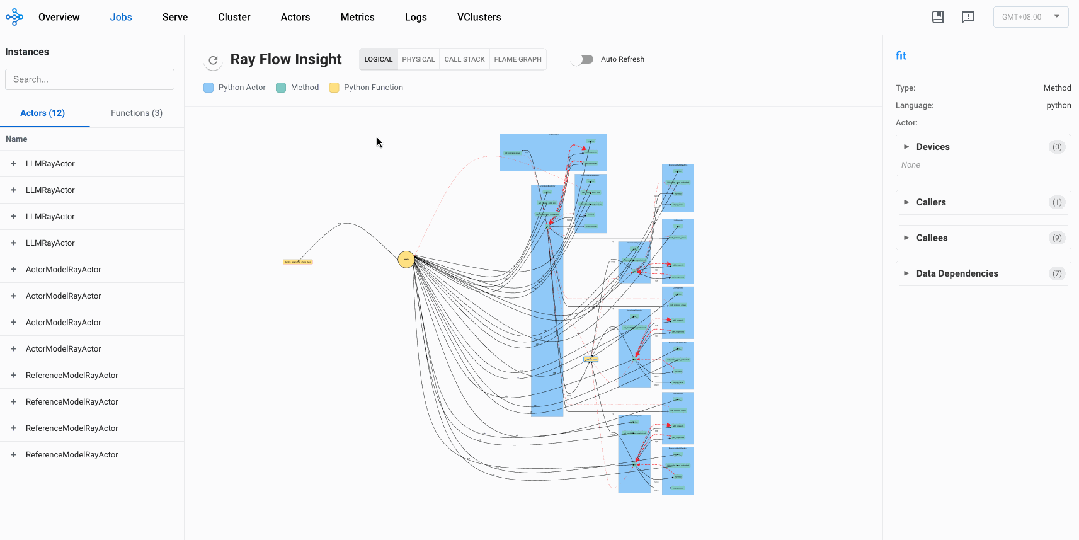Open the feedback message icon

click(x=967, y=17)
